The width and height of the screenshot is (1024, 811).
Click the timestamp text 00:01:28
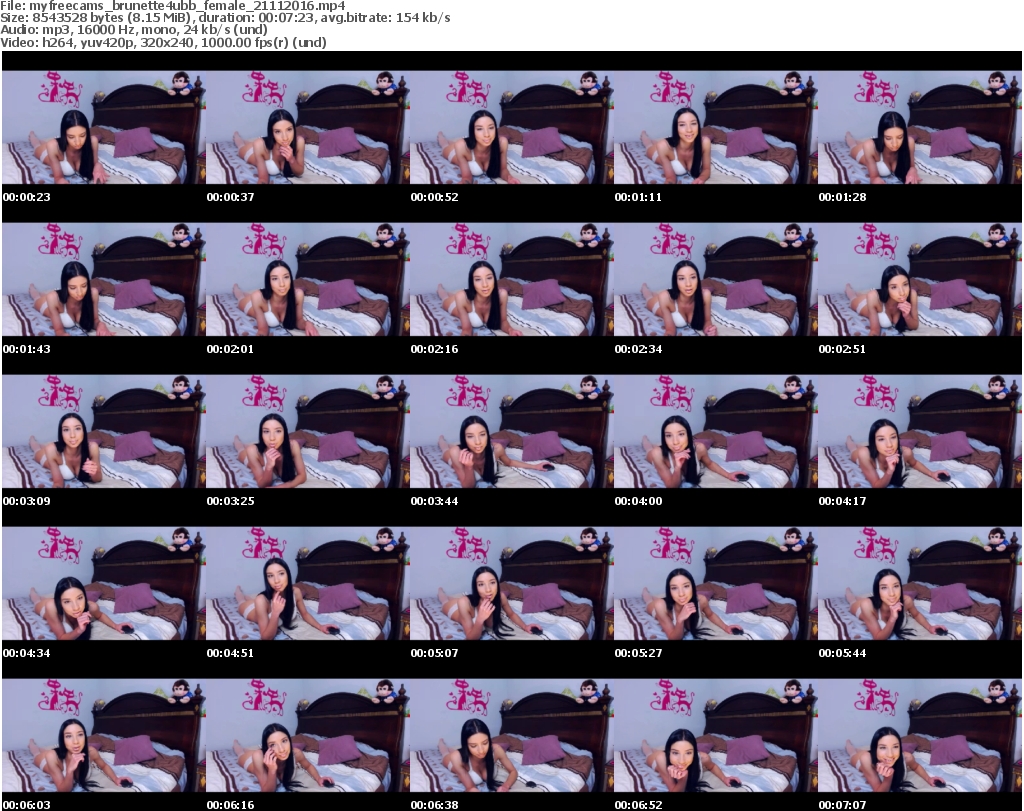(x=842, y=197)
